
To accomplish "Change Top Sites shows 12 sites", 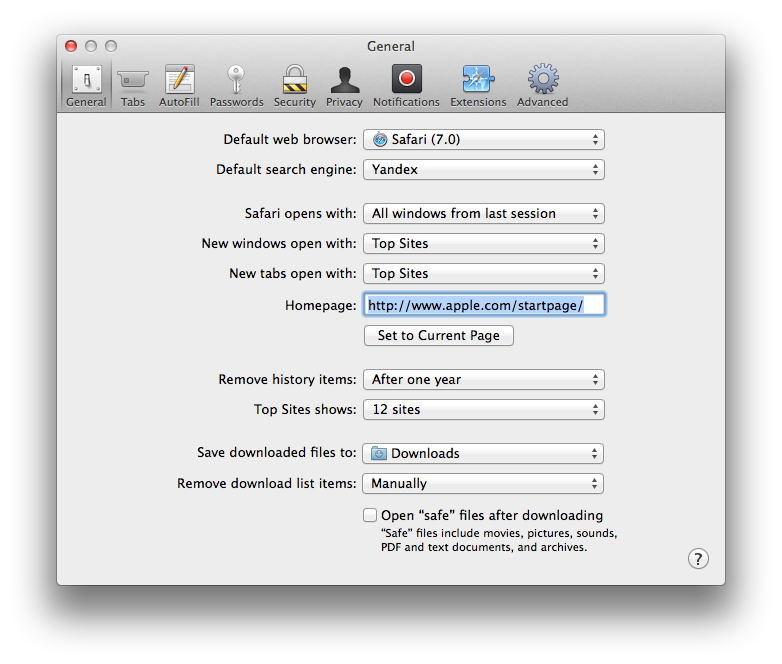I will pos(484,410).
